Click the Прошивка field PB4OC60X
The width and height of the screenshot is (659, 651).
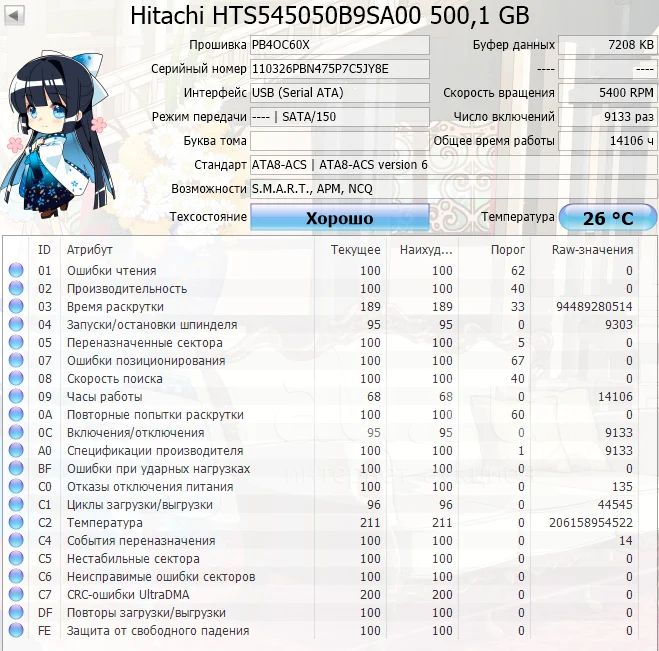coord(340,45)
